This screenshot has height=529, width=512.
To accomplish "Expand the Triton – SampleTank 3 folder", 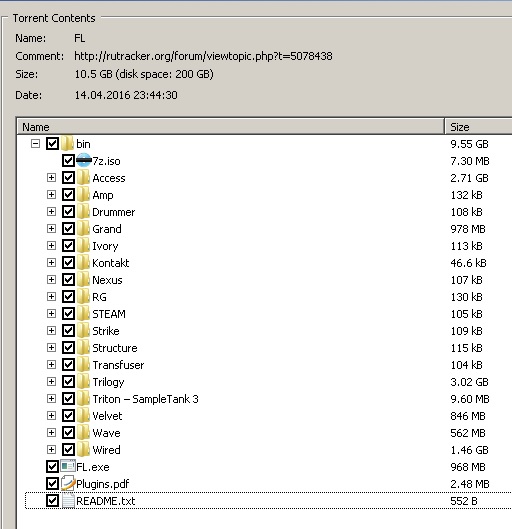I will point(51,398).
